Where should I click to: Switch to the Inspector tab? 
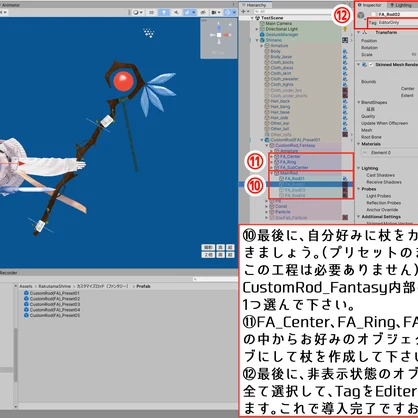pos(370,5)
